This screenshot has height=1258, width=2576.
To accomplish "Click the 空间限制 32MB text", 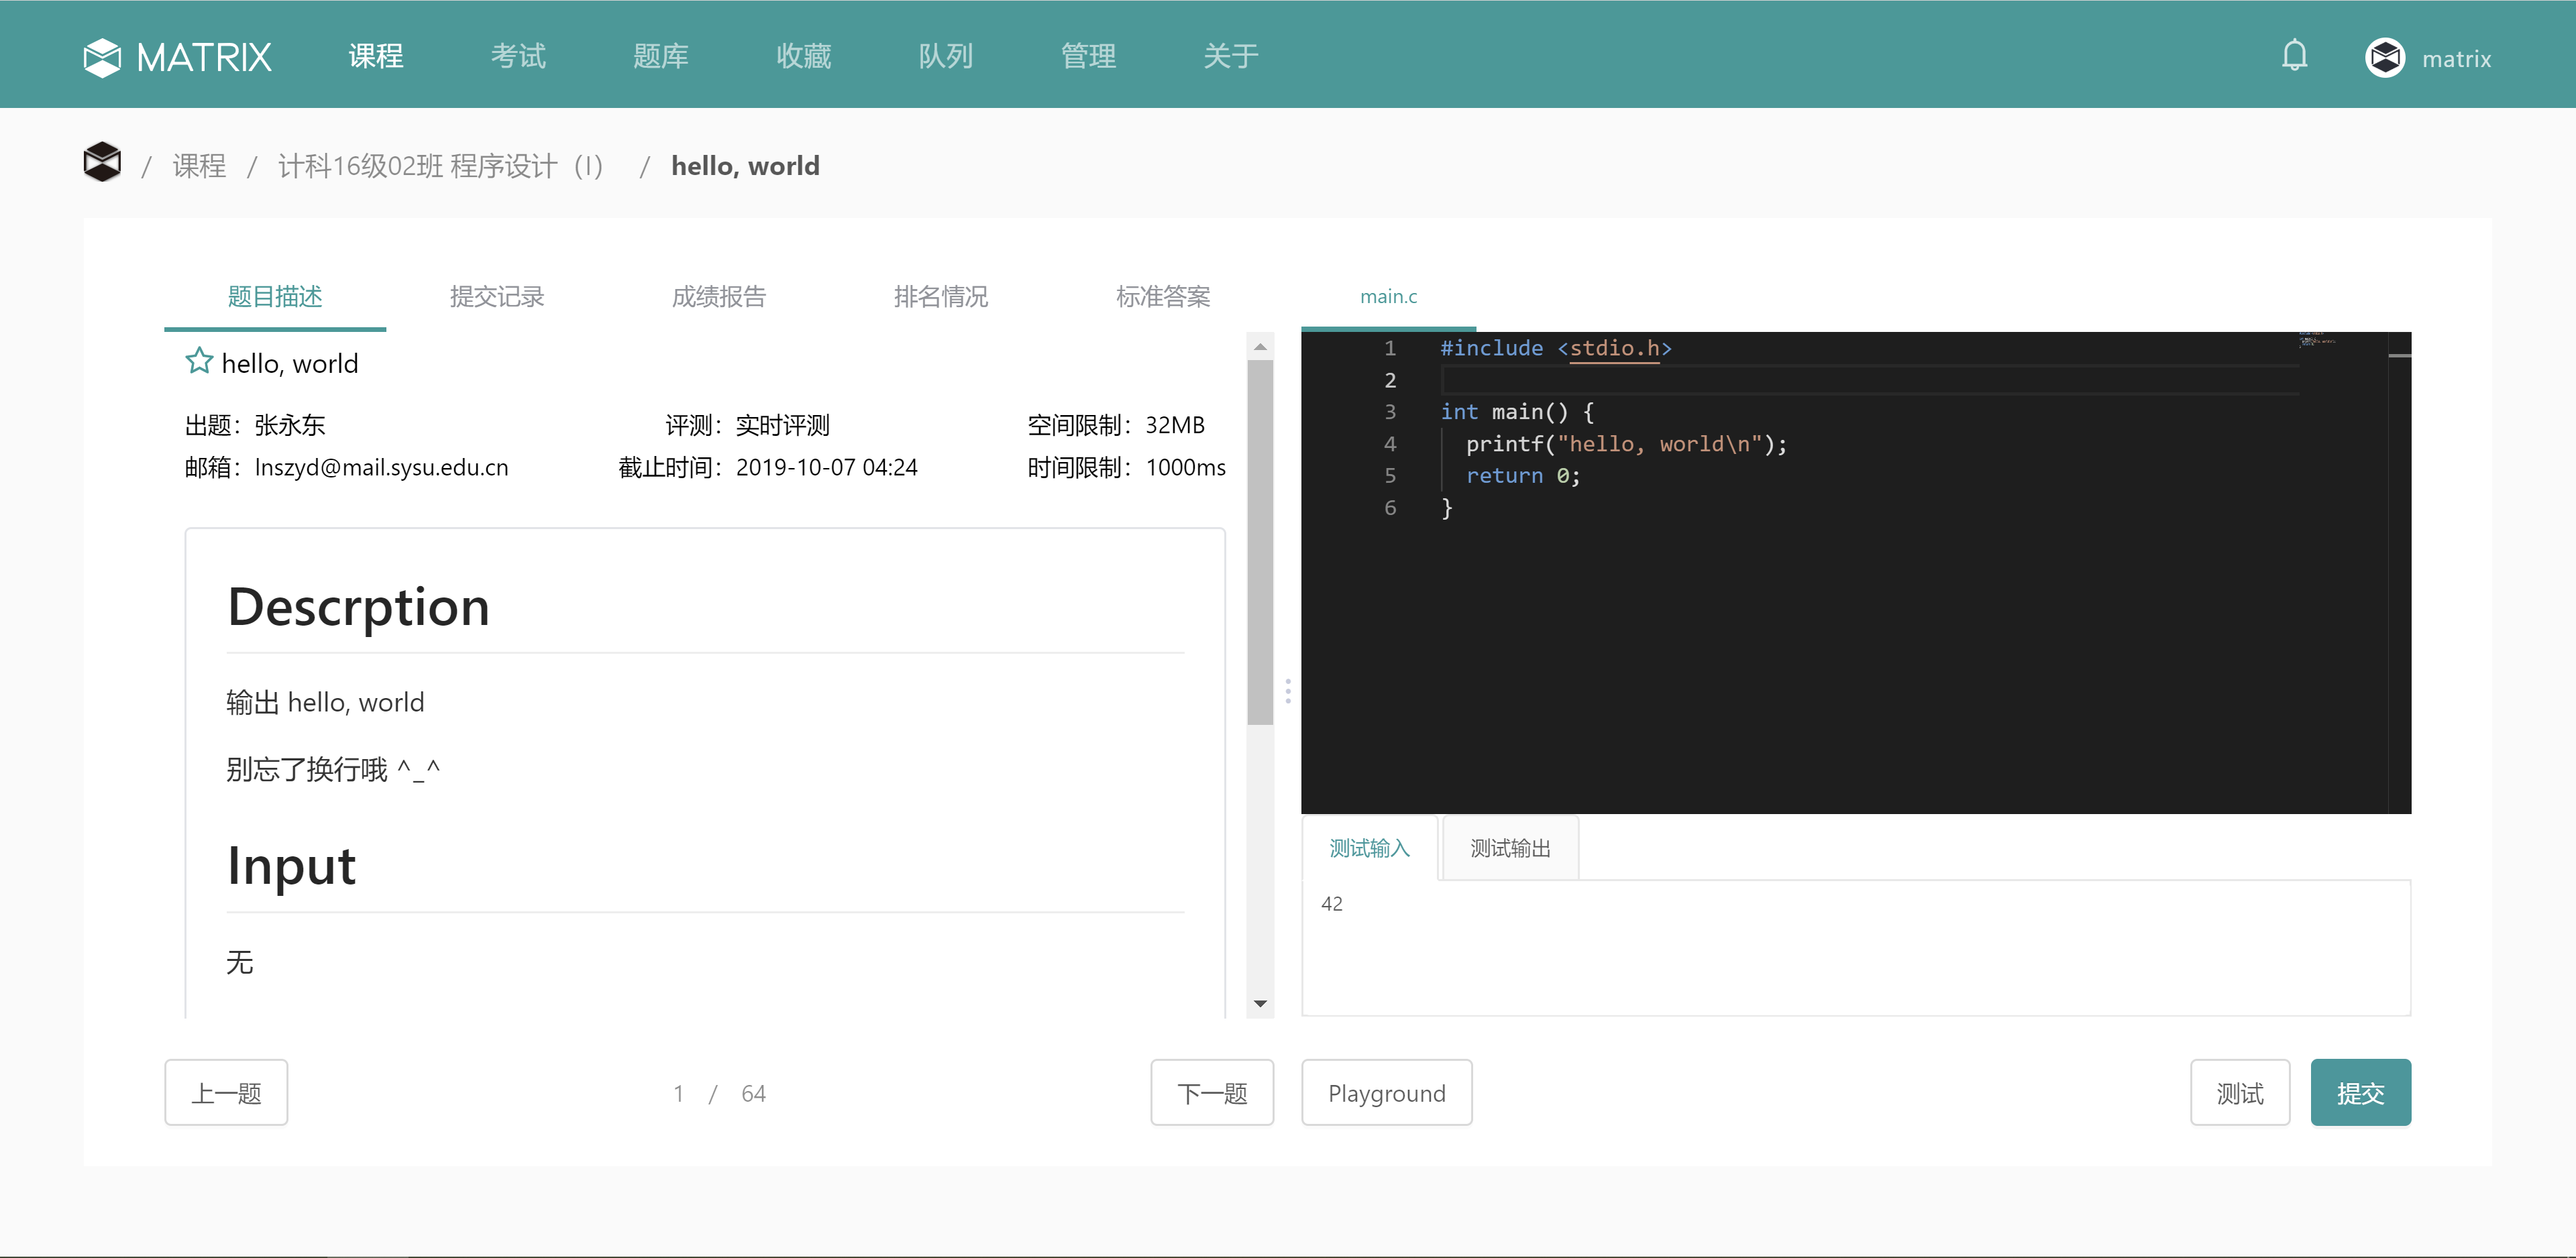I will pyautogui.click(x=1115, y=425).
